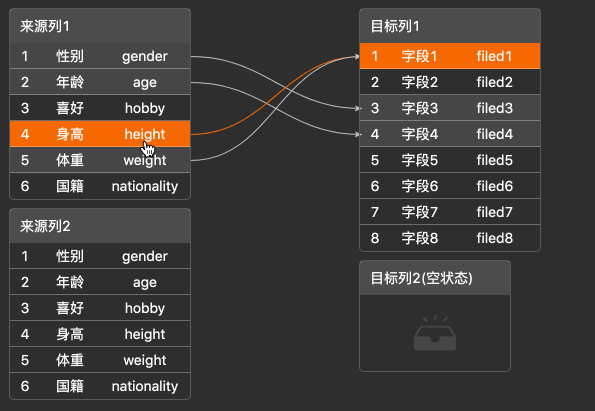Viewport: 595px width, 411px height.
Task: Click the empty inbox icon in 目标列2
Action: (435, 333)
